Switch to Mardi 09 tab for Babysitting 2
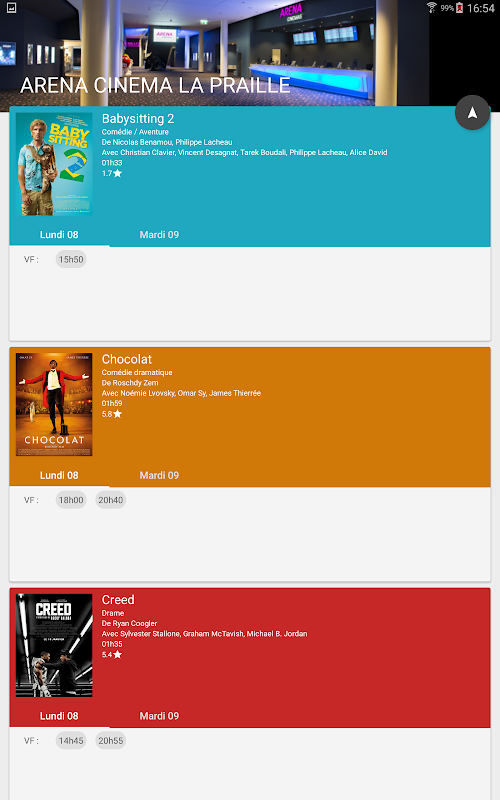500x800 pixels. [159, 235]
